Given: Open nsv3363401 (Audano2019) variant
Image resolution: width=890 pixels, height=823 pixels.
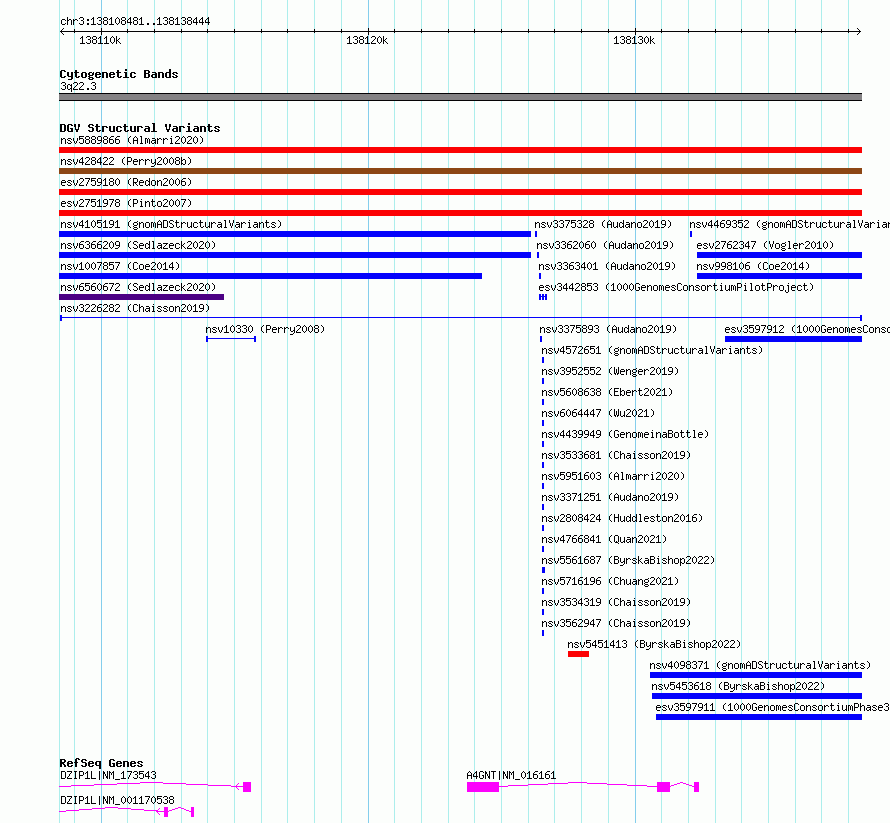Looking at the screenshot, I should pos(607,266).
